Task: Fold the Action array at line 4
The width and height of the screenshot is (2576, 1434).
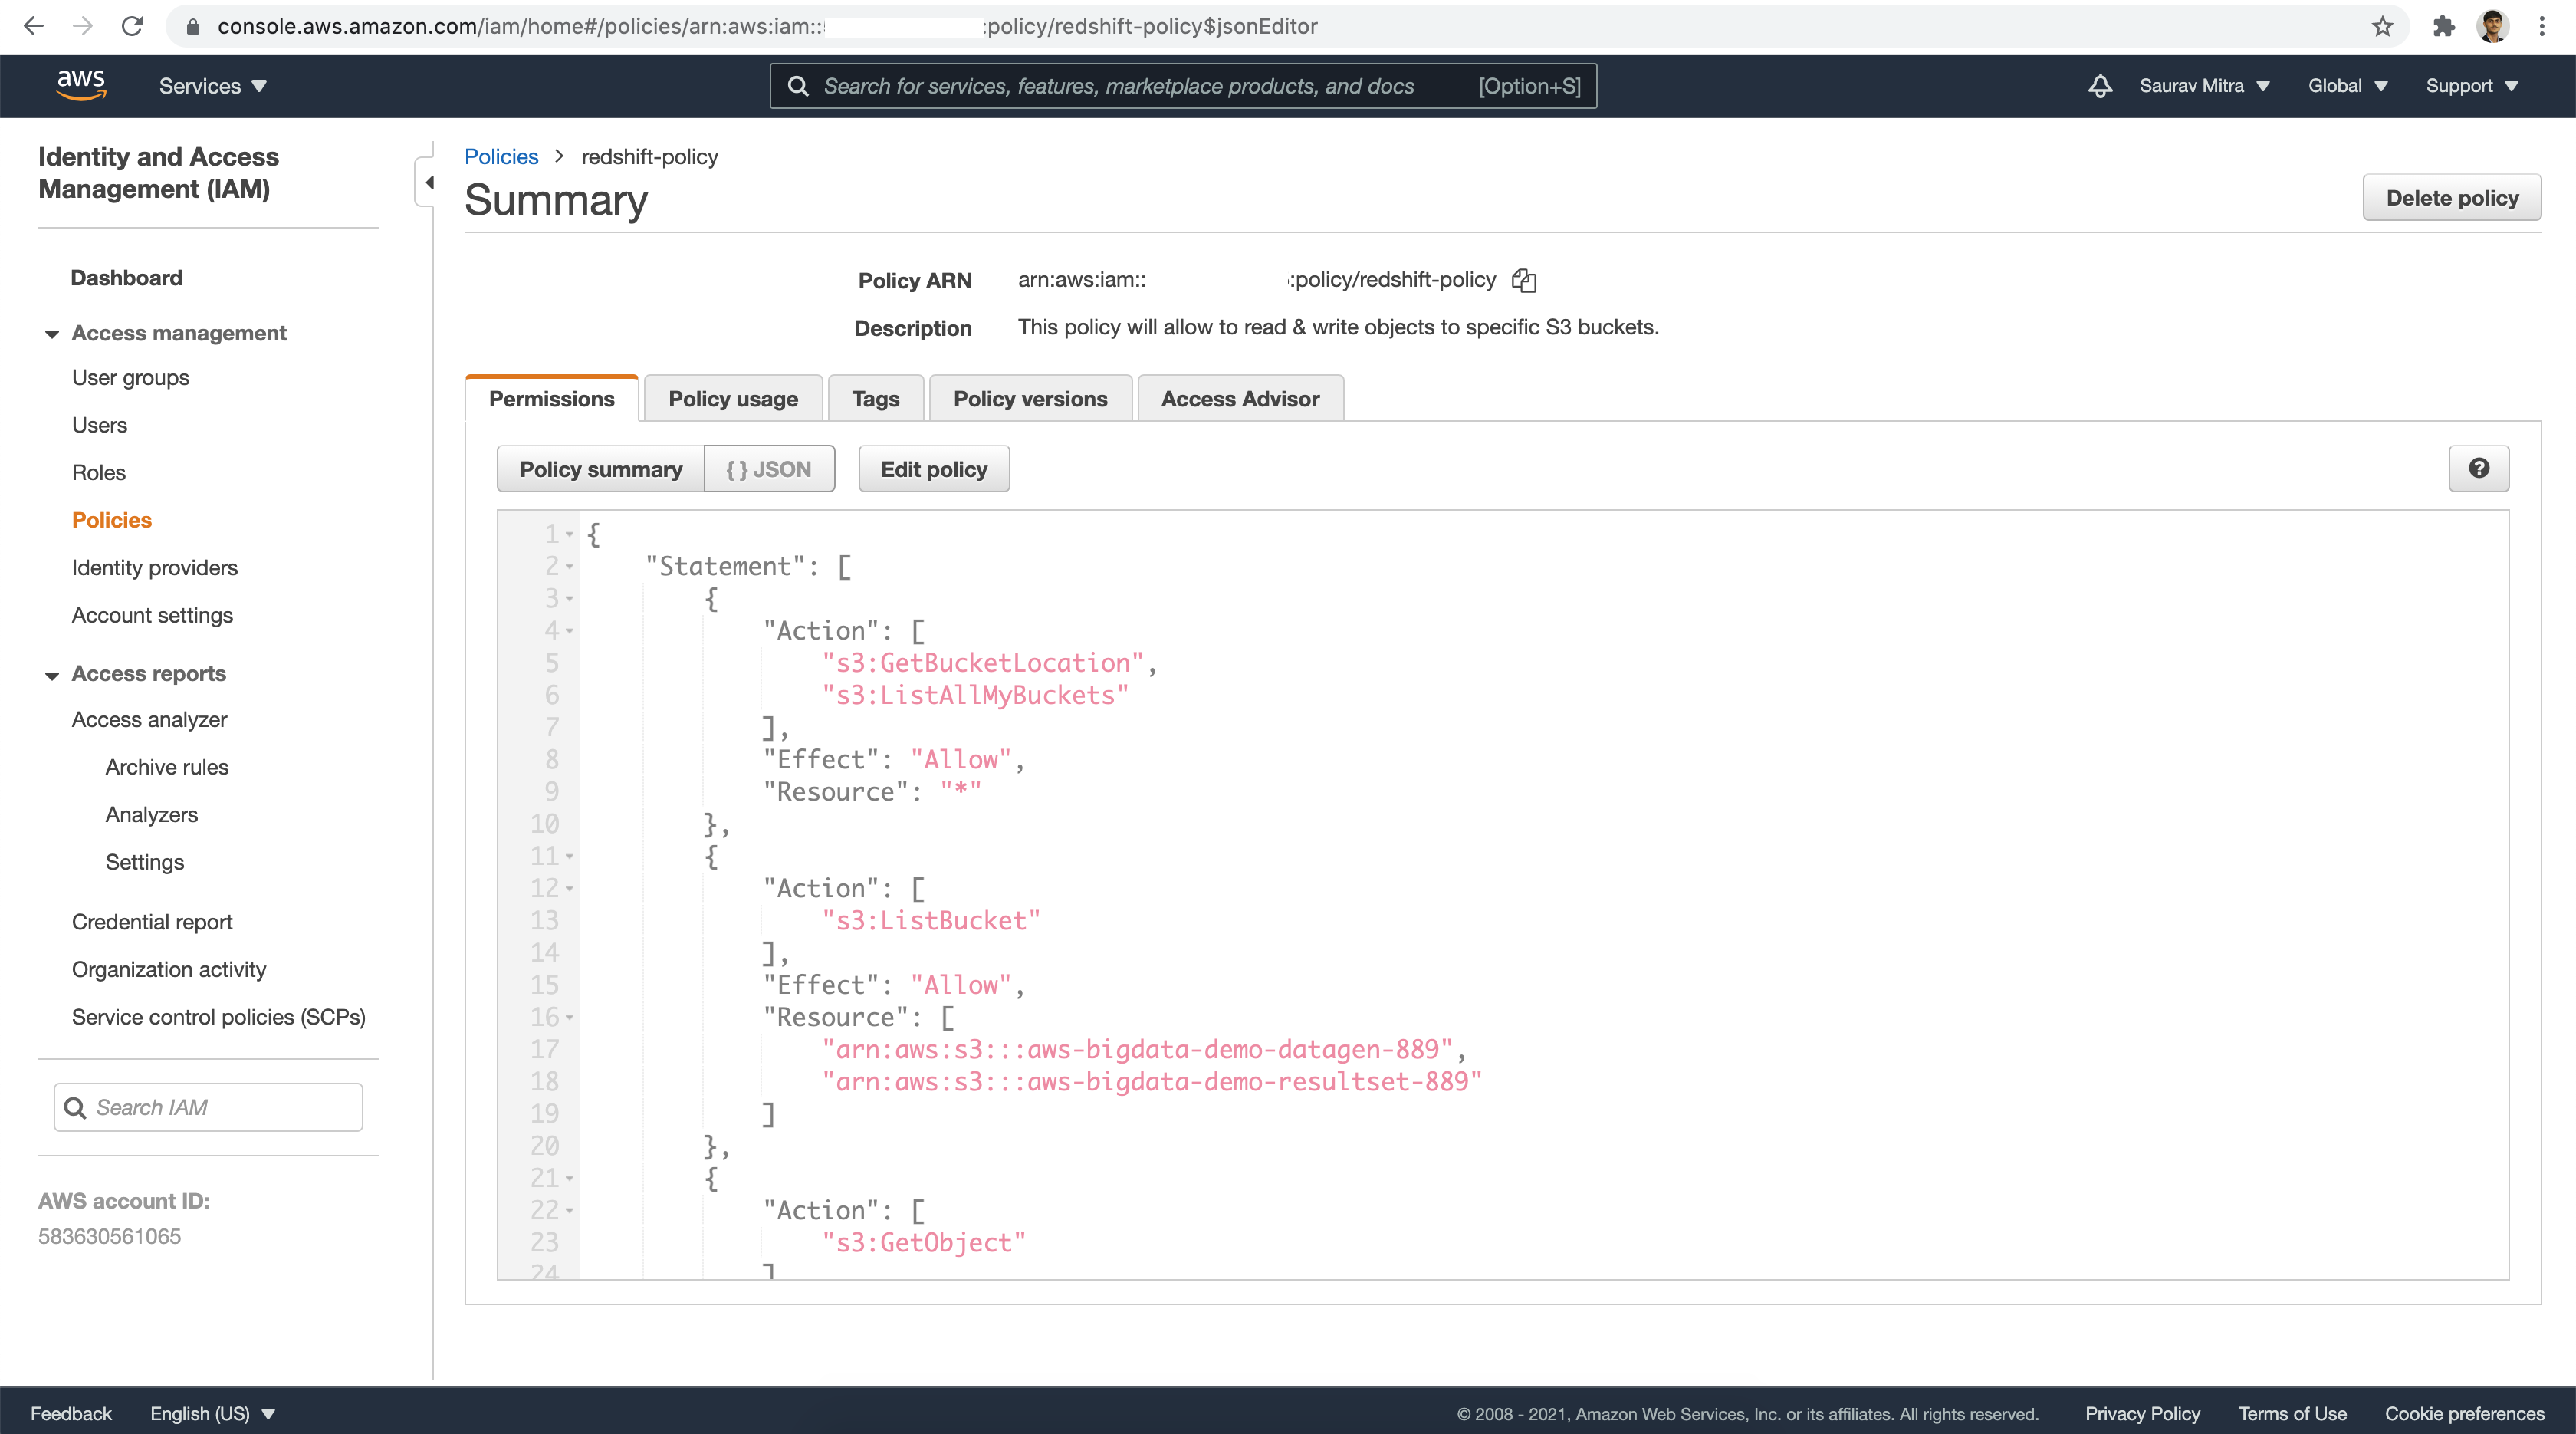Action: [x=569, y=631]
